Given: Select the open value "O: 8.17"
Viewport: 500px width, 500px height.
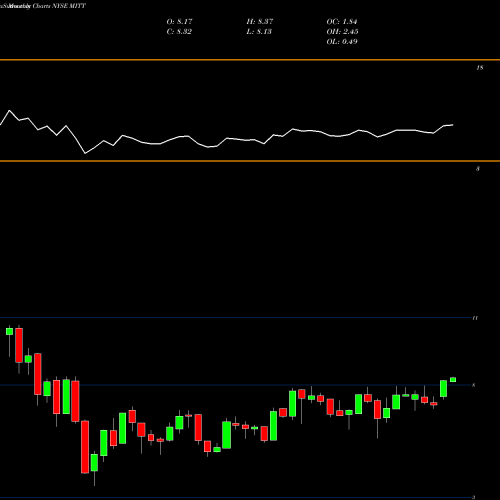Looking at the screenshot, I should (179, 22).
